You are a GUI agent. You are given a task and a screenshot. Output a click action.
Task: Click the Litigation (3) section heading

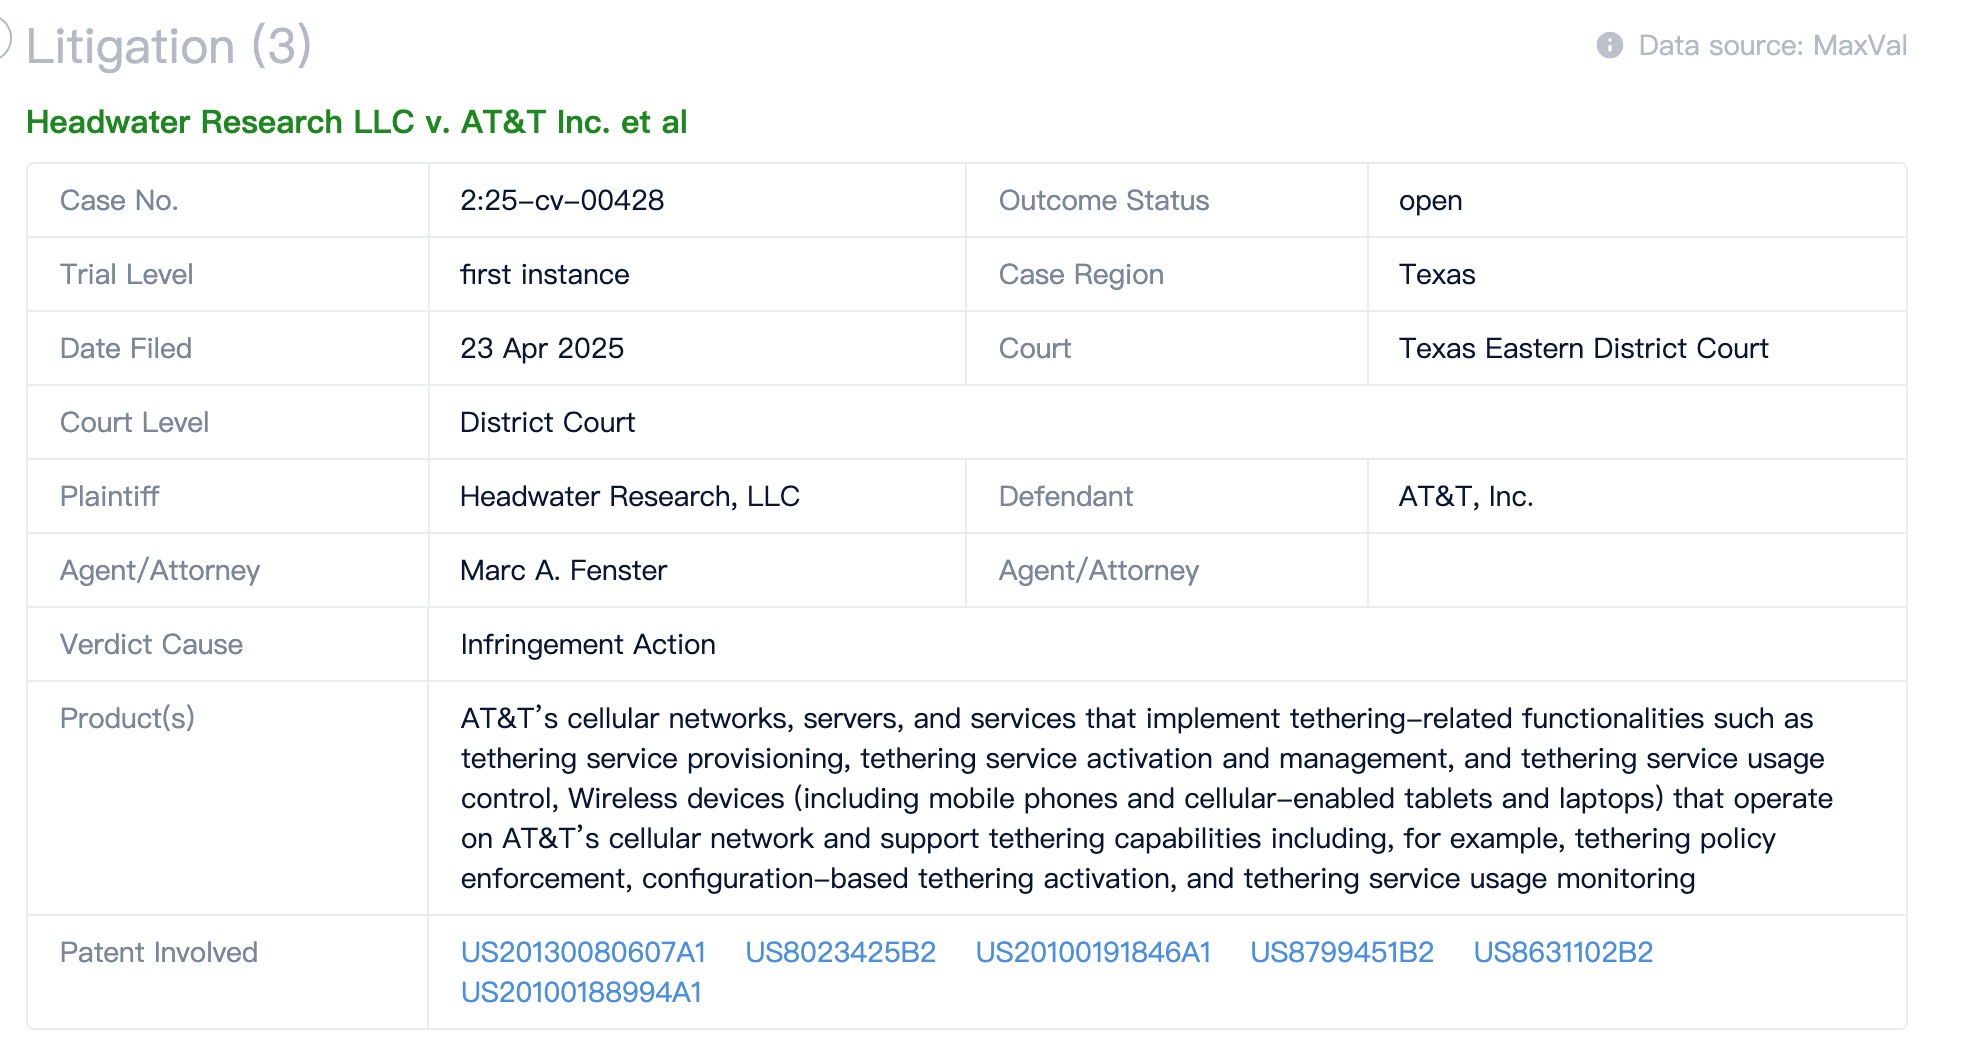[x=168, y=46]
